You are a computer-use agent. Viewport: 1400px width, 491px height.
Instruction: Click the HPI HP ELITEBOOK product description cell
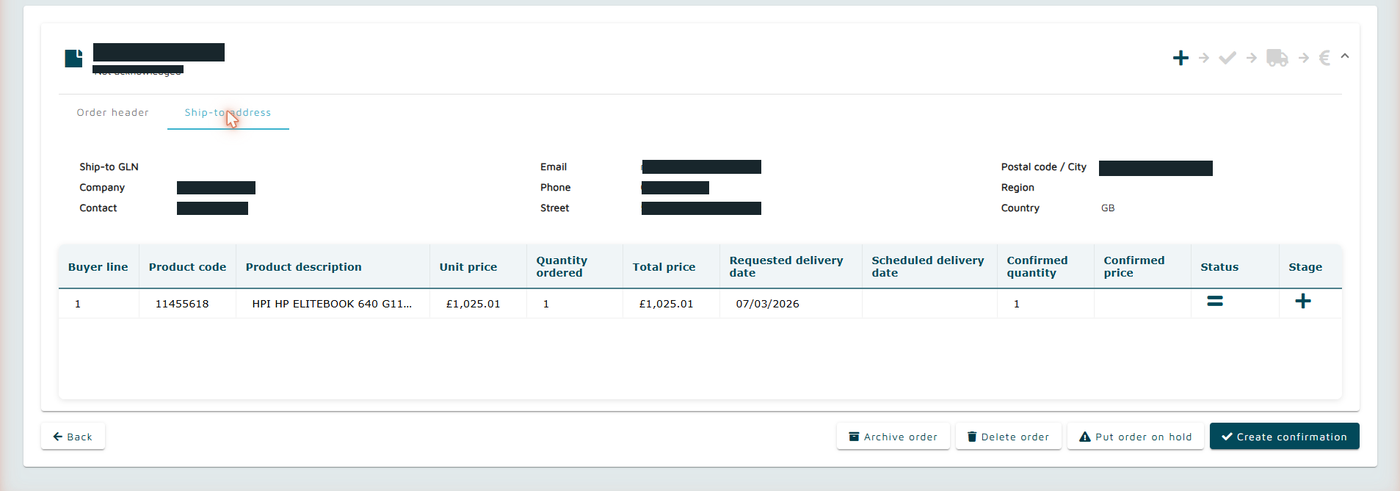(332, 304)
